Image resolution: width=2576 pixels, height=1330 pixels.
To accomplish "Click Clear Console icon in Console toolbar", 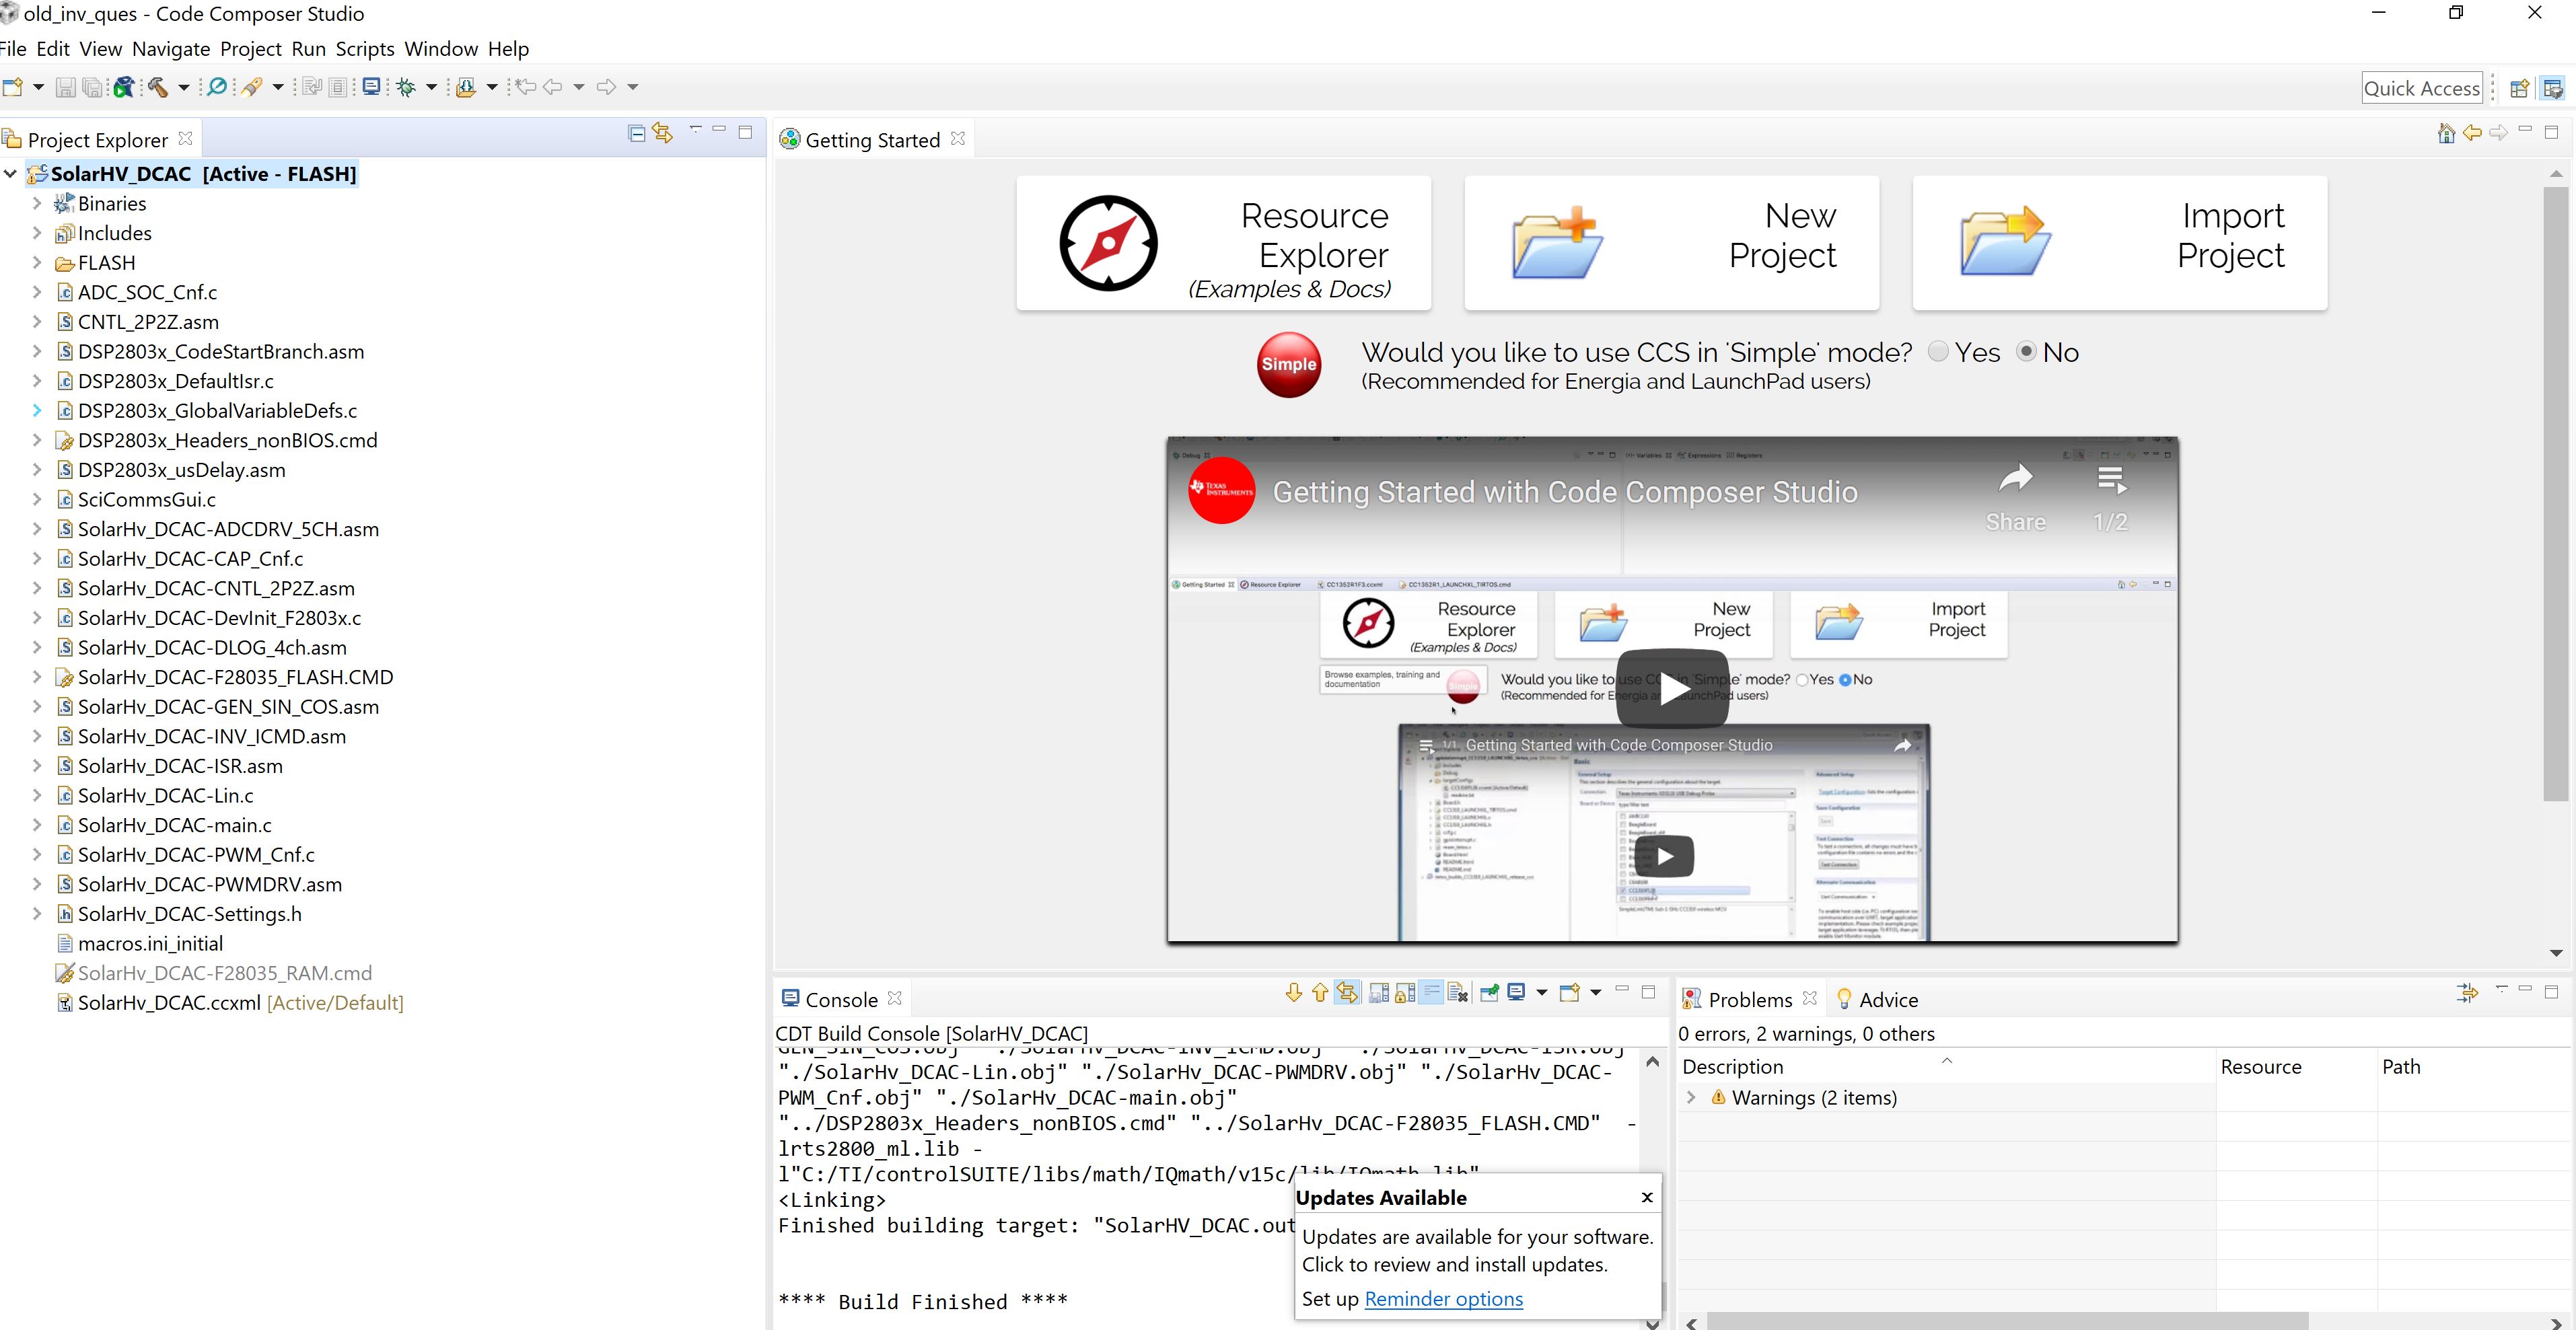I will coord(1457,993).
